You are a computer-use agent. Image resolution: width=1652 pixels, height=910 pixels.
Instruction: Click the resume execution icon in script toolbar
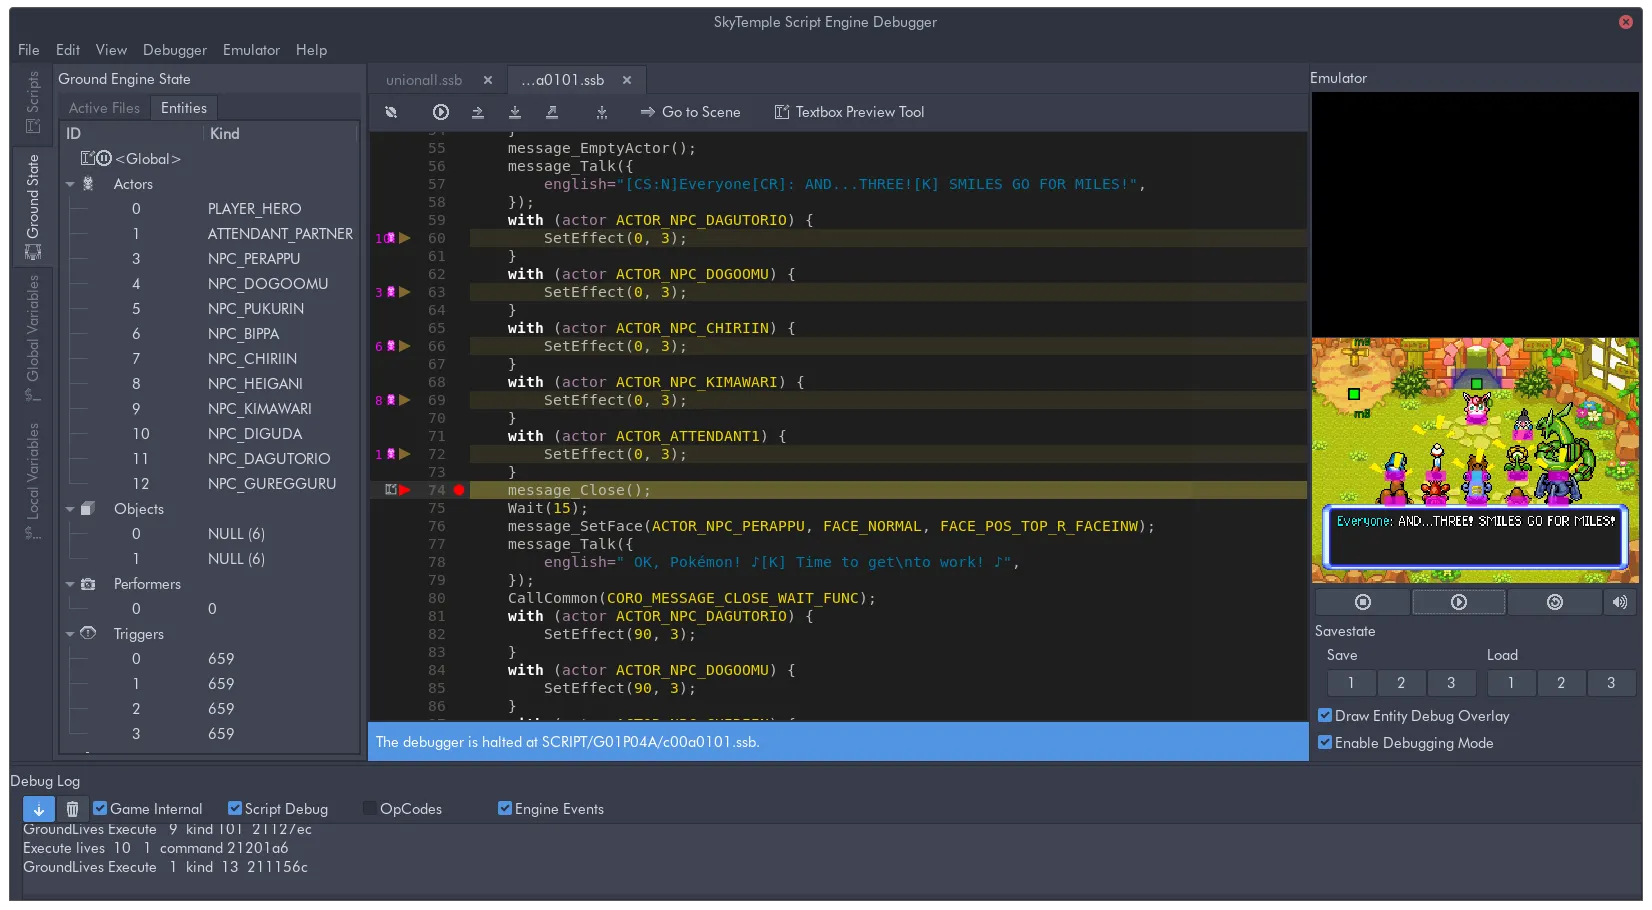coord(440,112)
